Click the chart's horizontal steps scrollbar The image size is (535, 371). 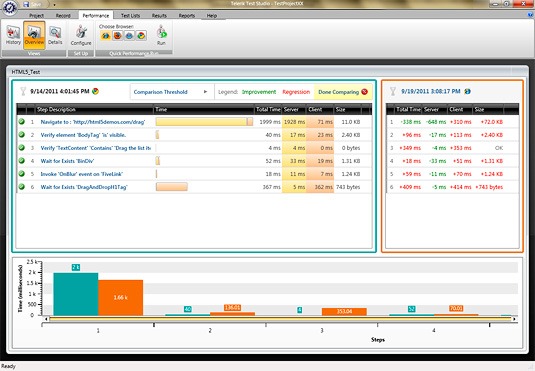280,319
